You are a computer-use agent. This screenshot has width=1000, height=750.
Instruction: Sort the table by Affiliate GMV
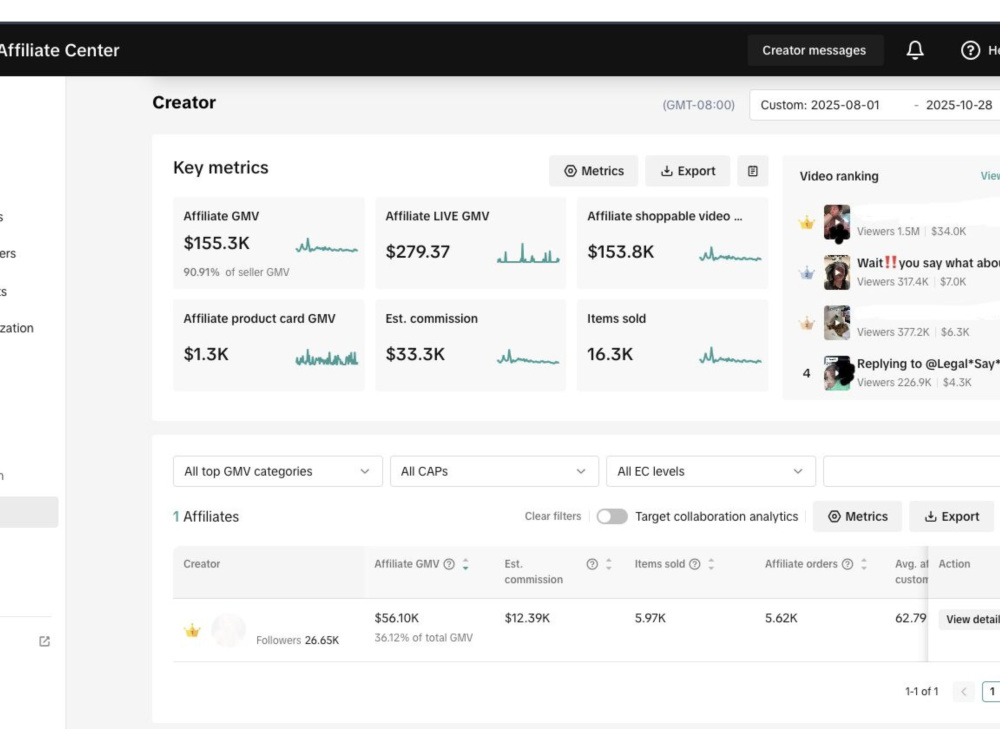(x=466, y=564)
